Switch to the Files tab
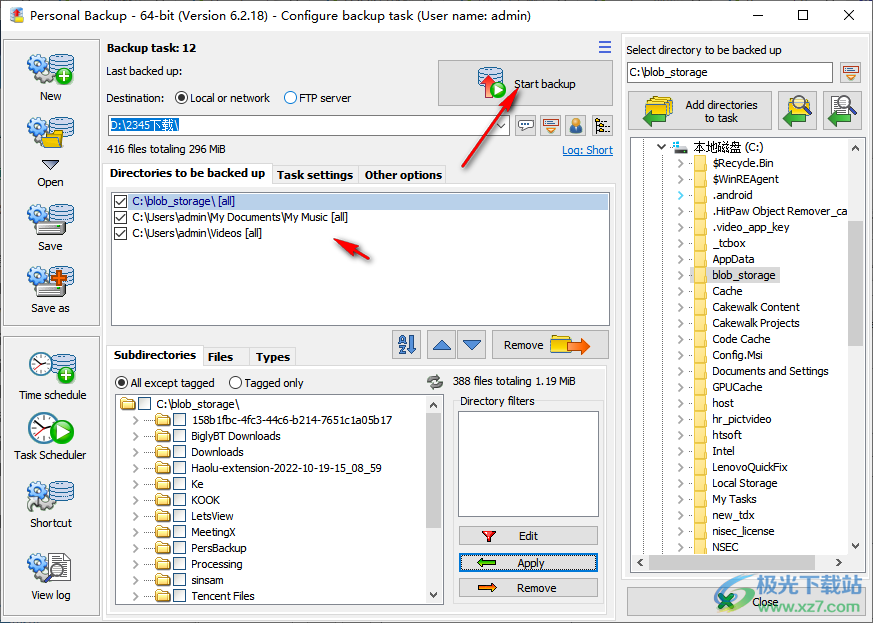 [220, 357]
